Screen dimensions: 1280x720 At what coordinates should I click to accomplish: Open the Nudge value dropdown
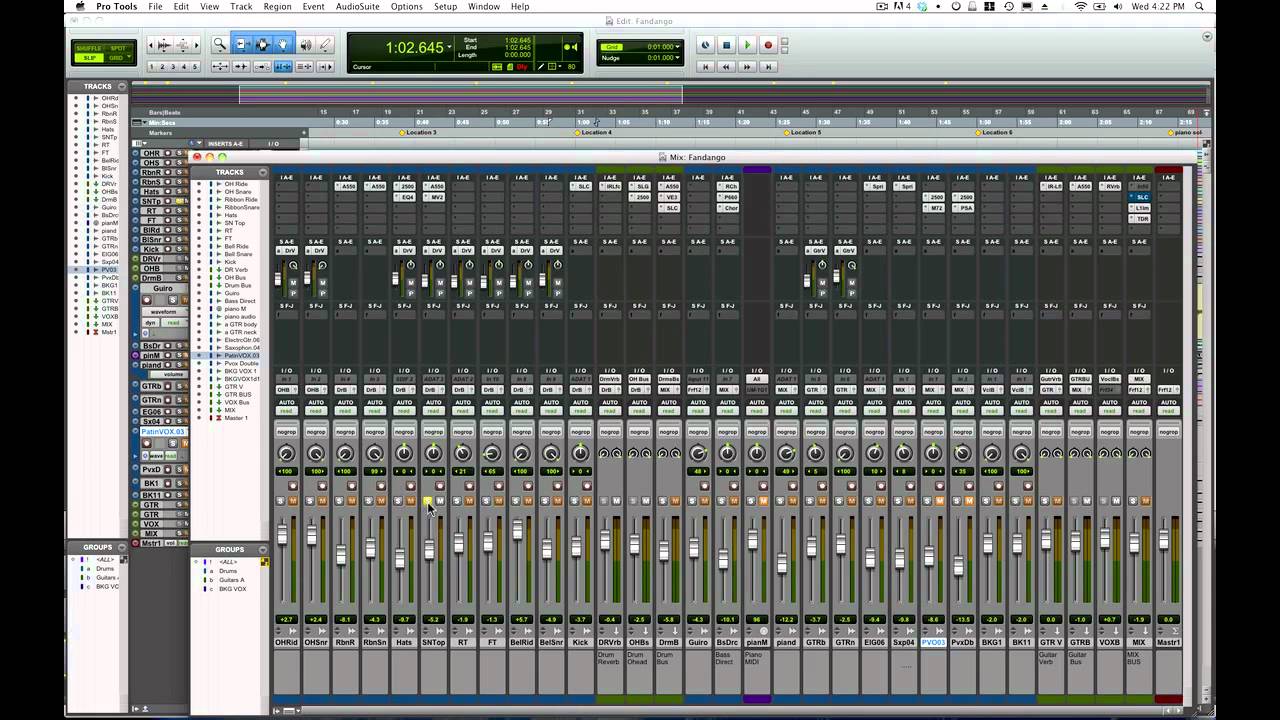click(677, 58)
